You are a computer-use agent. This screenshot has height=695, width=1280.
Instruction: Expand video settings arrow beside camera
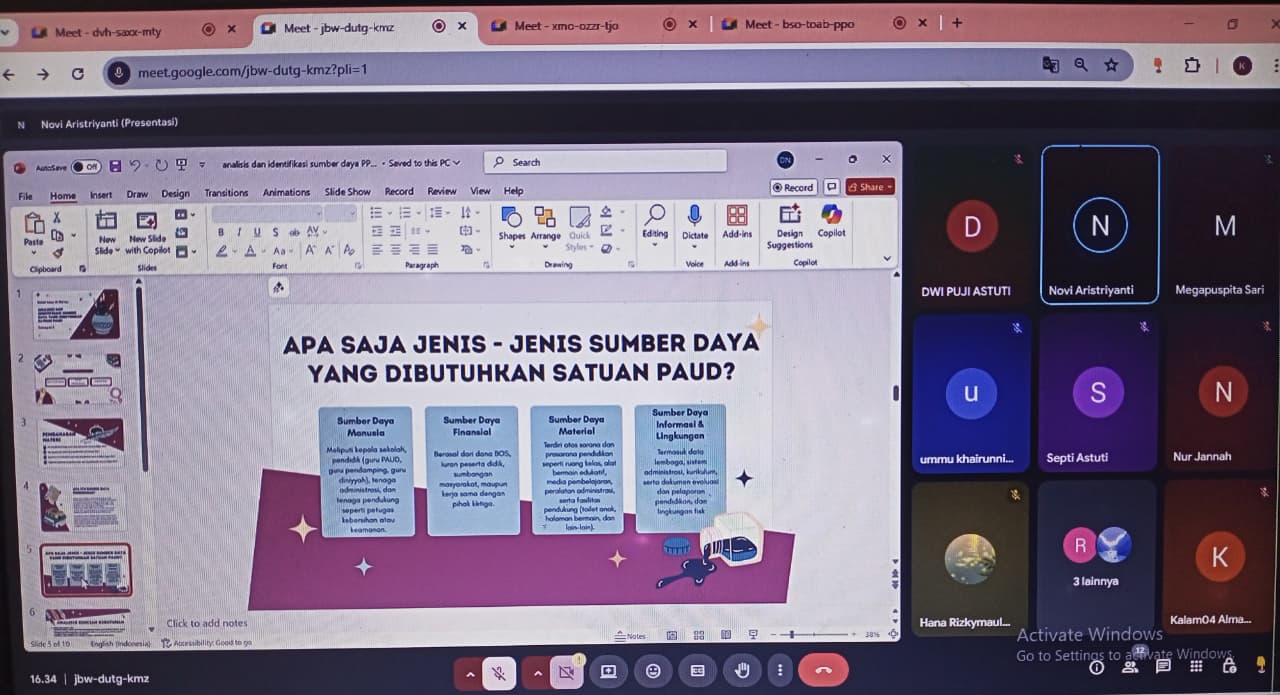coord(537,673)
